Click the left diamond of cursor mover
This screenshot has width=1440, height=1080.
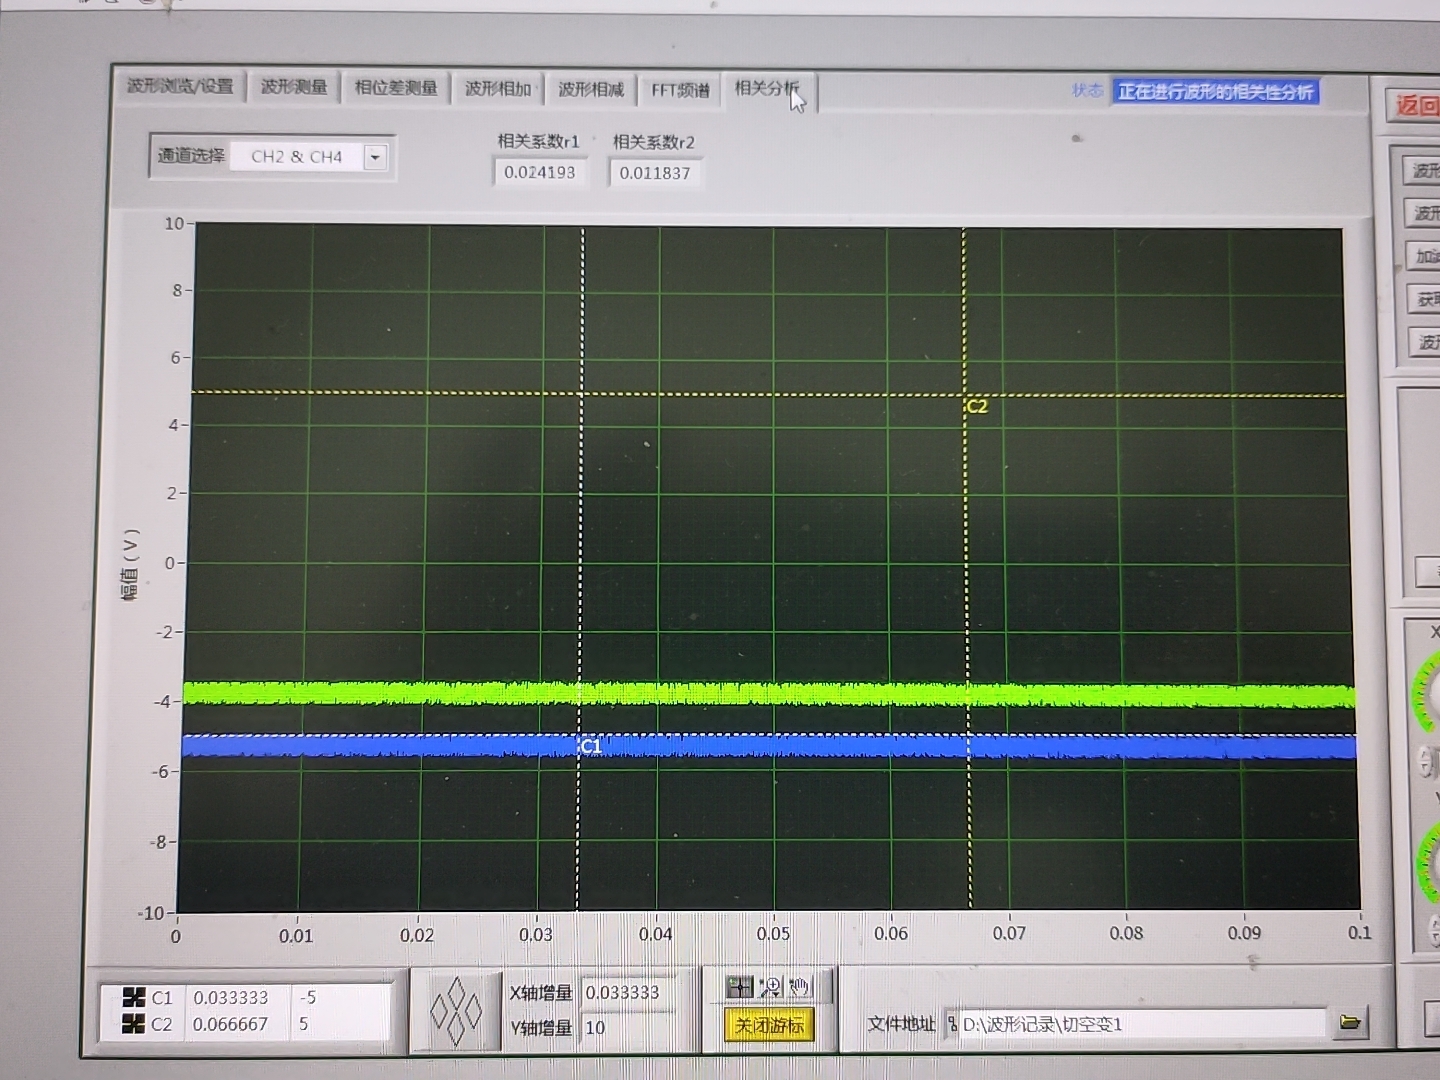[441, 1012]
